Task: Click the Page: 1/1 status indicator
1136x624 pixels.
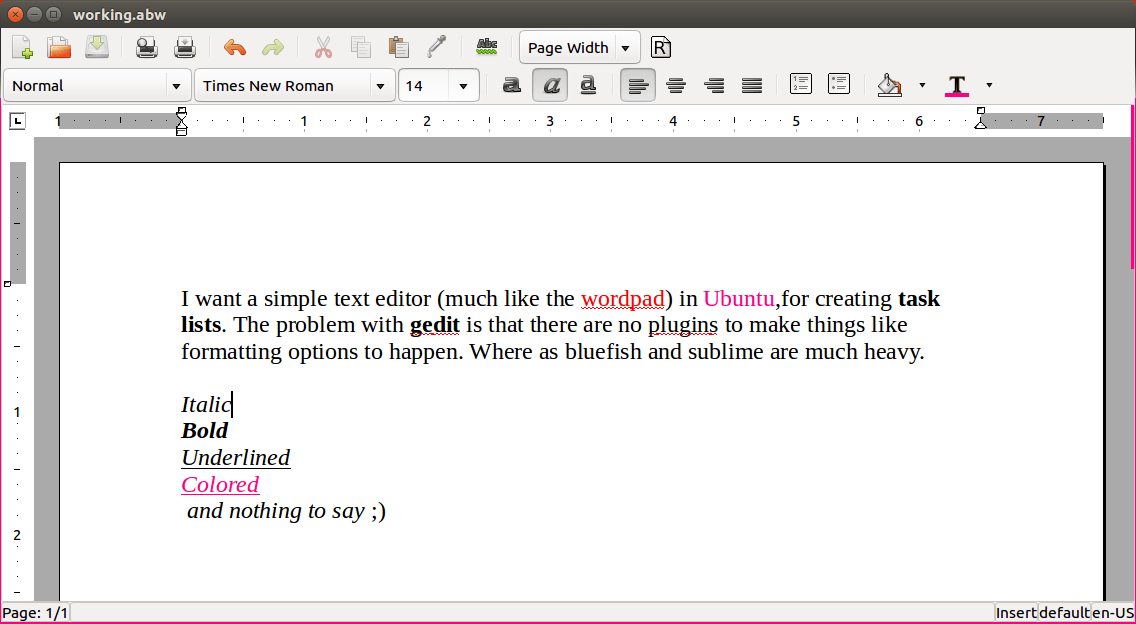Action: (35, 613)
